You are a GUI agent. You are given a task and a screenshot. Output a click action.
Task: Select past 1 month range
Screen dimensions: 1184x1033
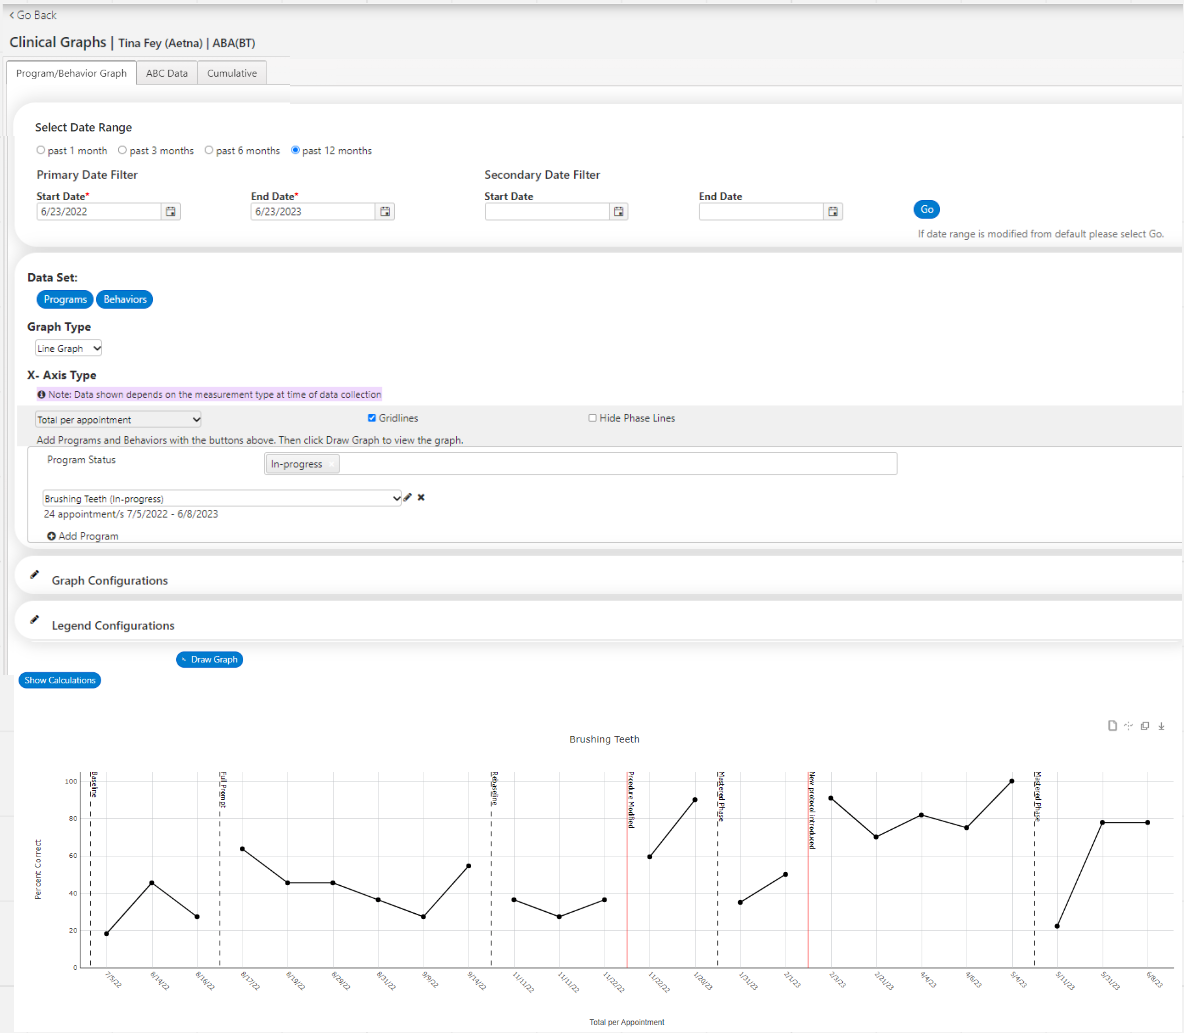coord(41,150)
